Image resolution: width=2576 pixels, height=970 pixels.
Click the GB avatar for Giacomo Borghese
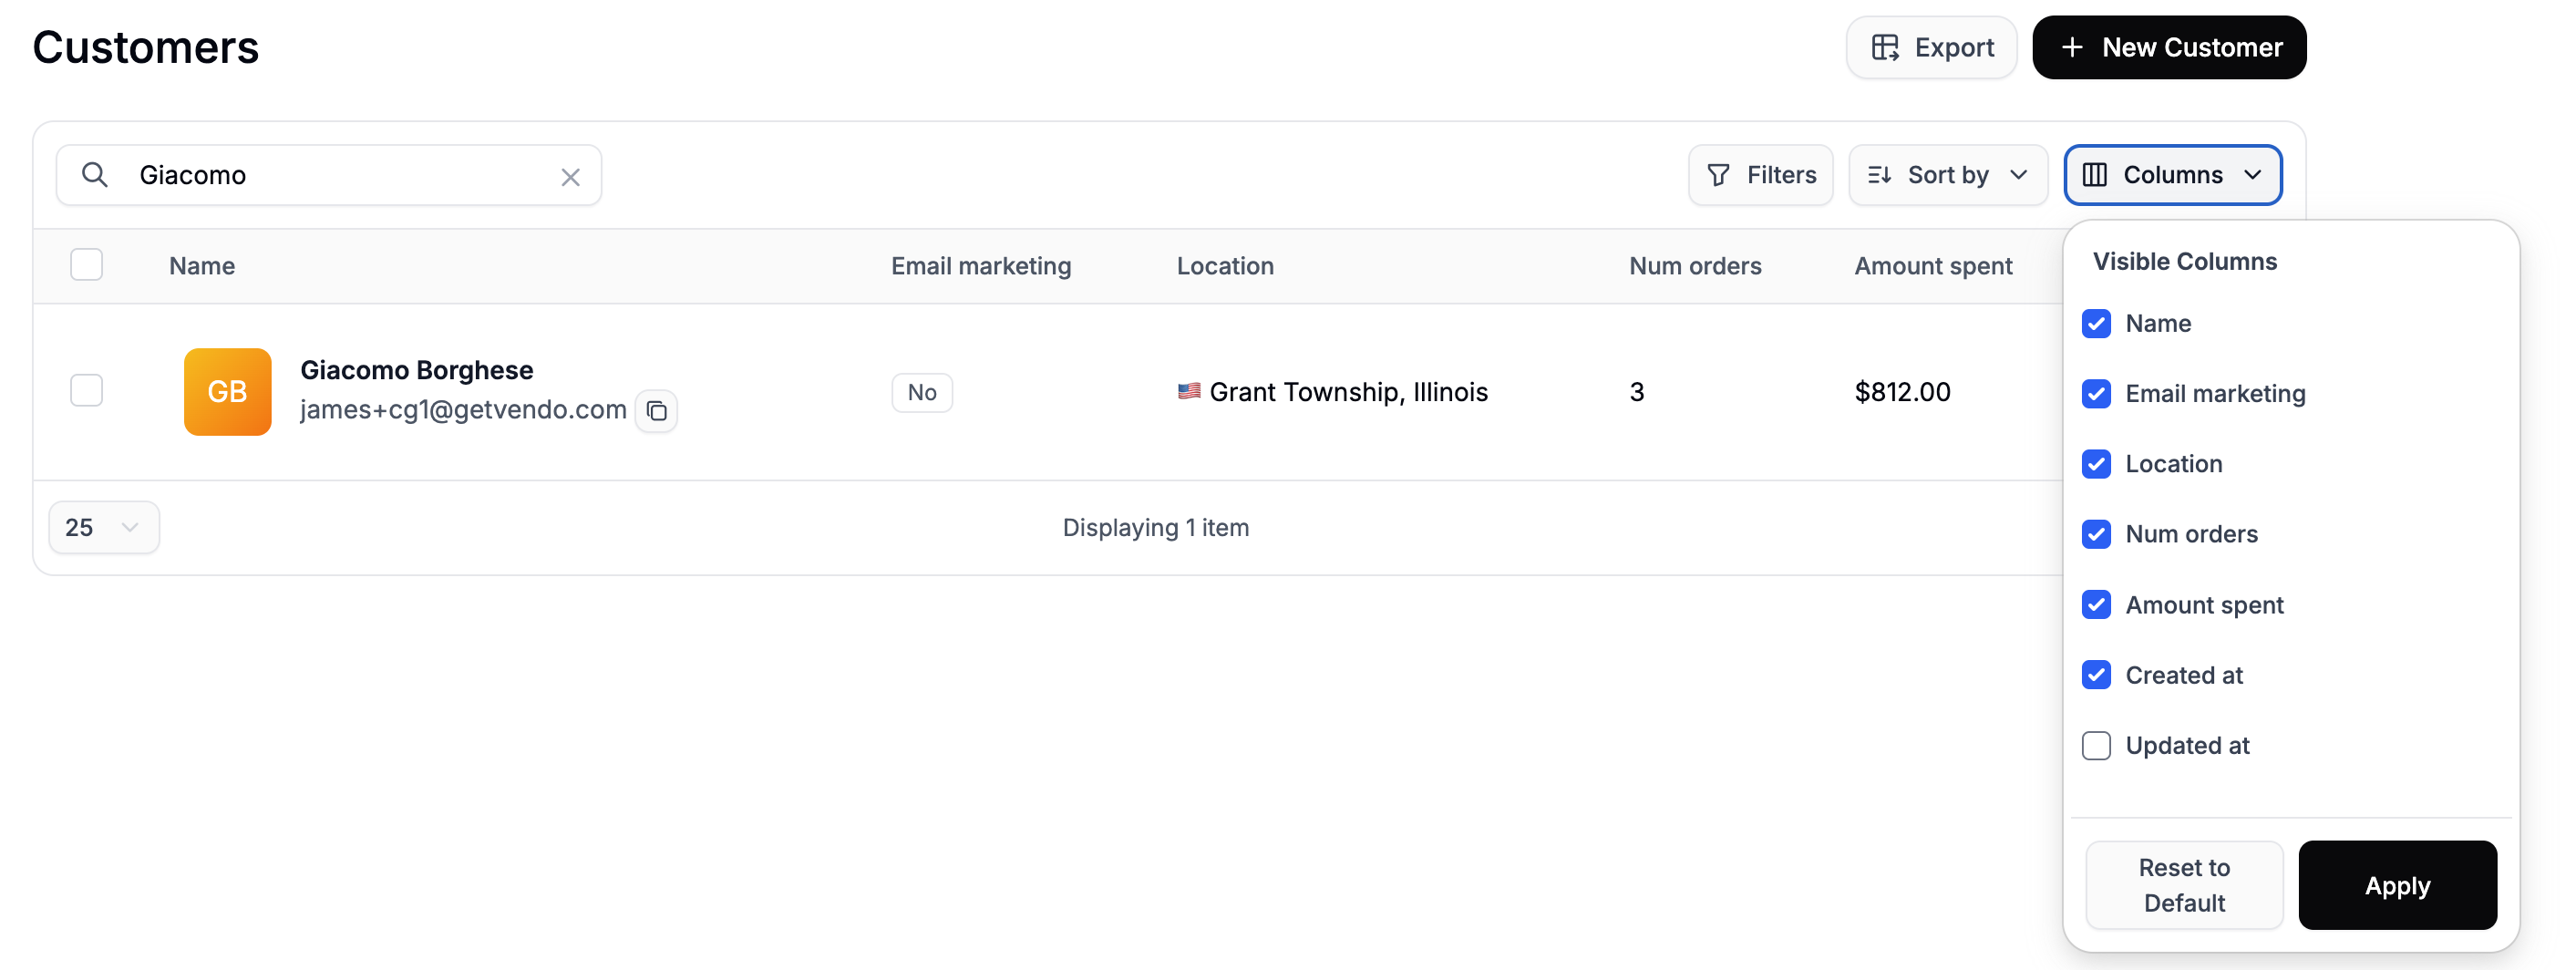tap(227, 391)
